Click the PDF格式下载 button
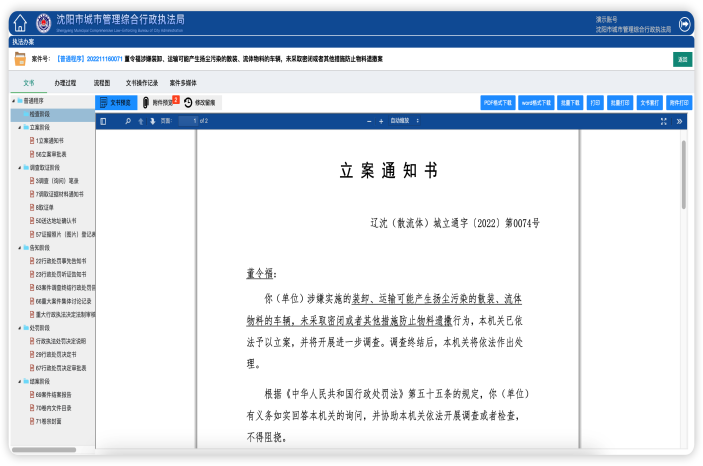This screenshot has width=703, height=466. (498, 102)
